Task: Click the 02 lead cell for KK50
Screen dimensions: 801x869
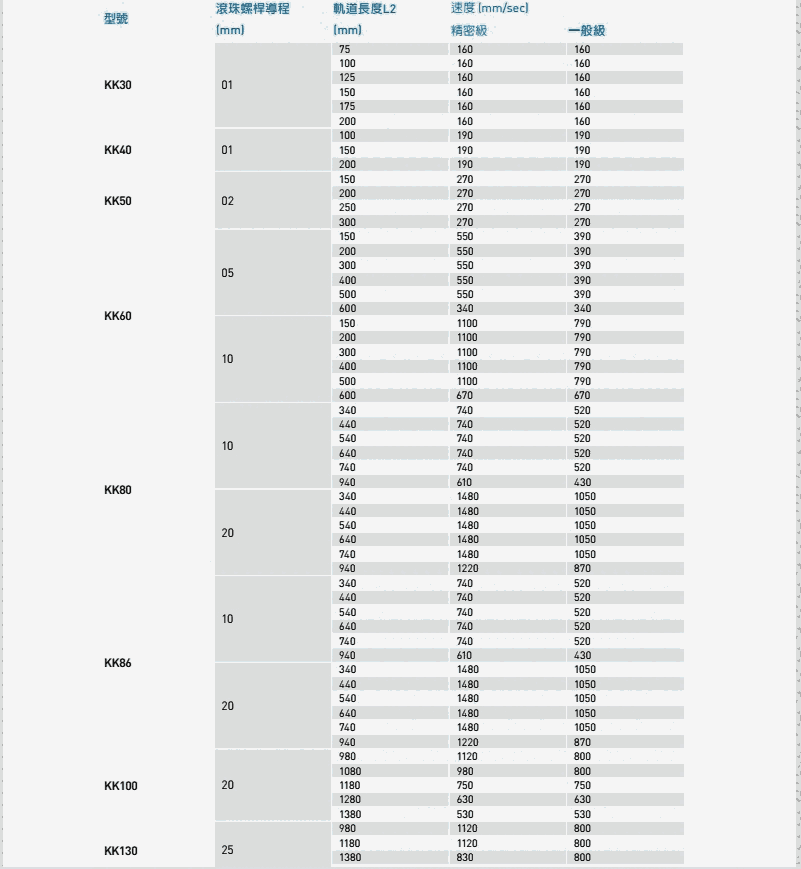Action: point(228,201)
